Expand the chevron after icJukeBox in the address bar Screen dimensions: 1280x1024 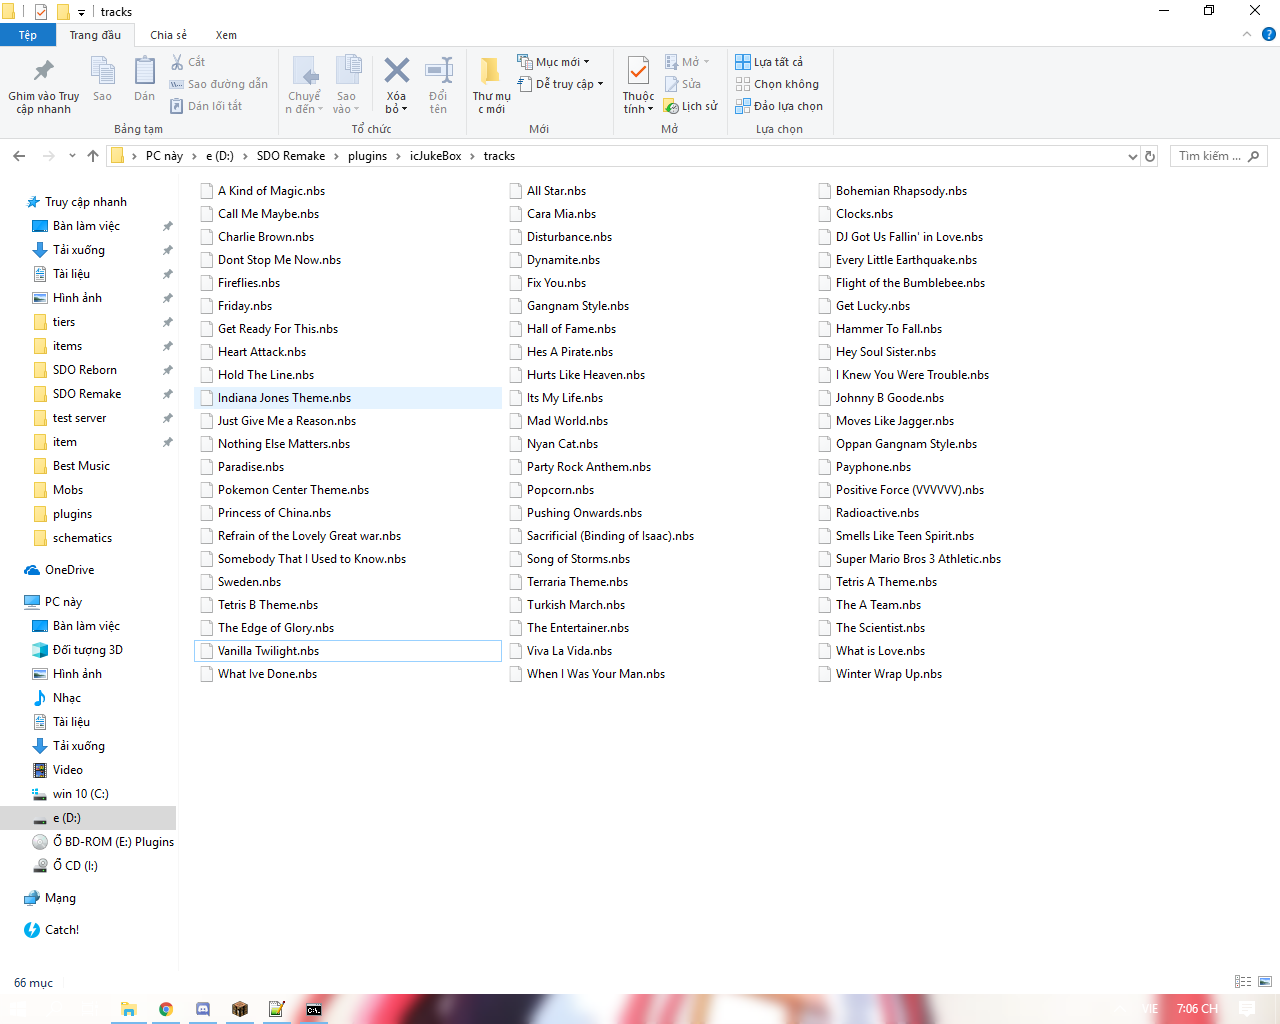click(473, 156)
